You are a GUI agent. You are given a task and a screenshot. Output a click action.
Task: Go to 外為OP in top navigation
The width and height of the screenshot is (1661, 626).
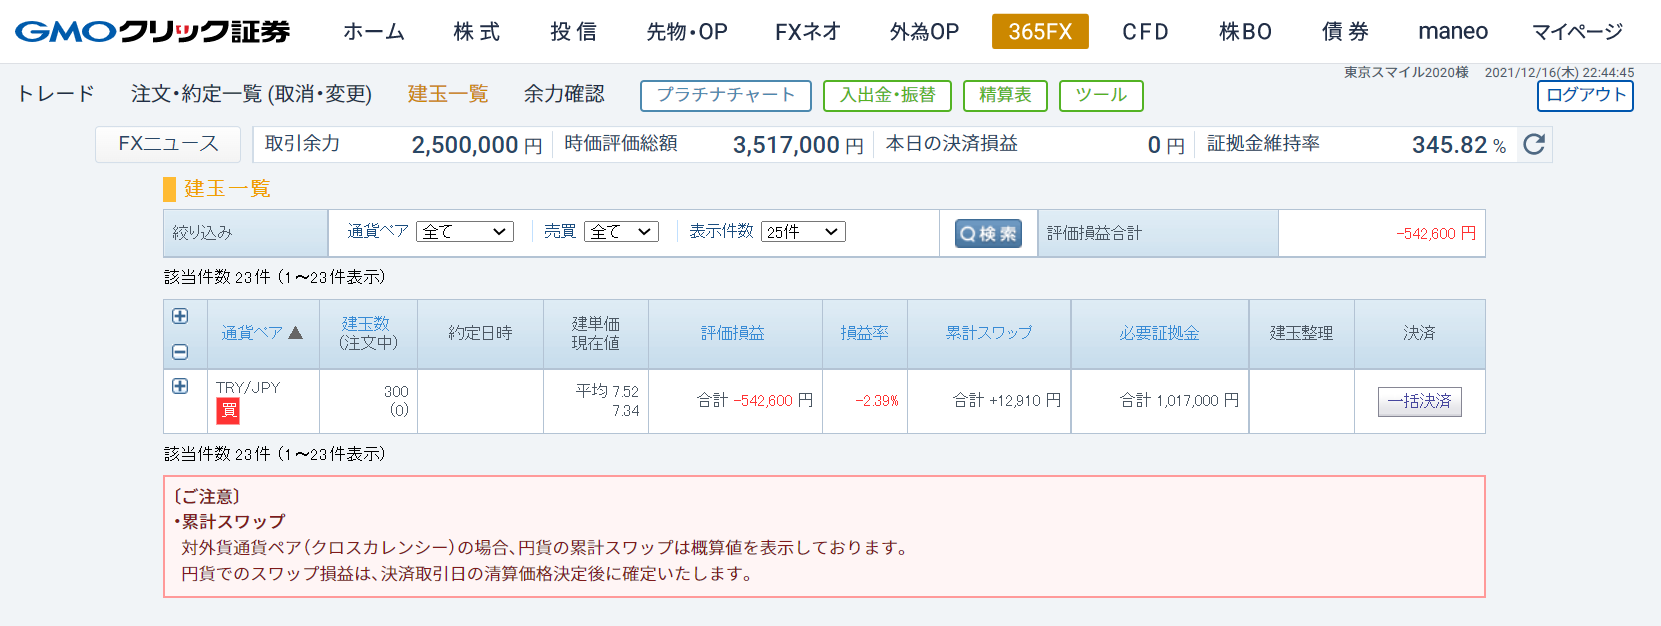924,32
